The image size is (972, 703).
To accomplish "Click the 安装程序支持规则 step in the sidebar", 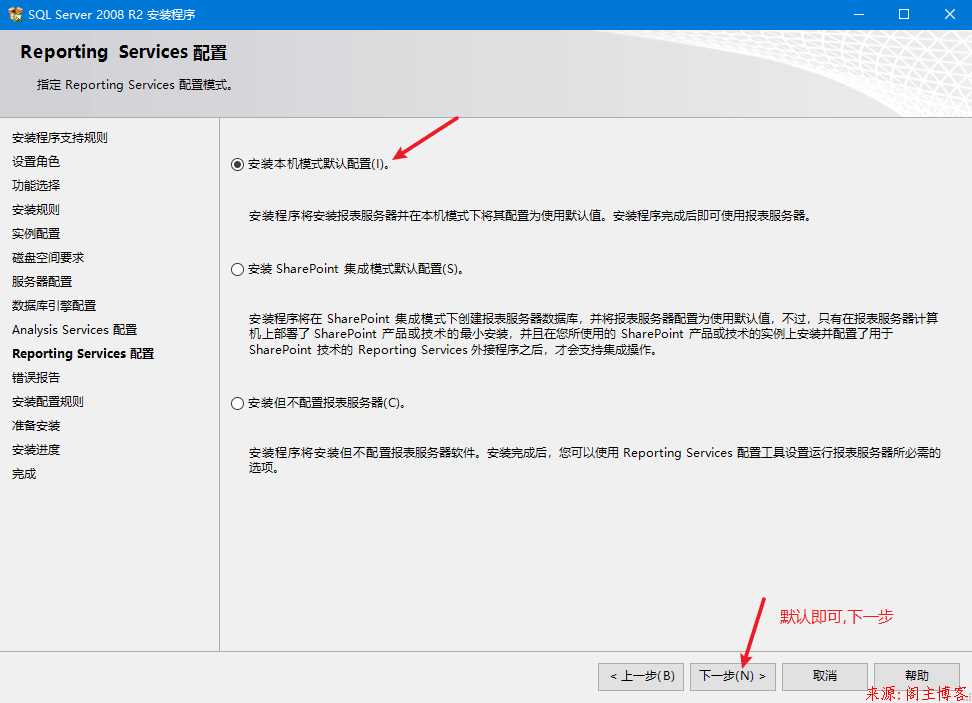I will 60,138.
